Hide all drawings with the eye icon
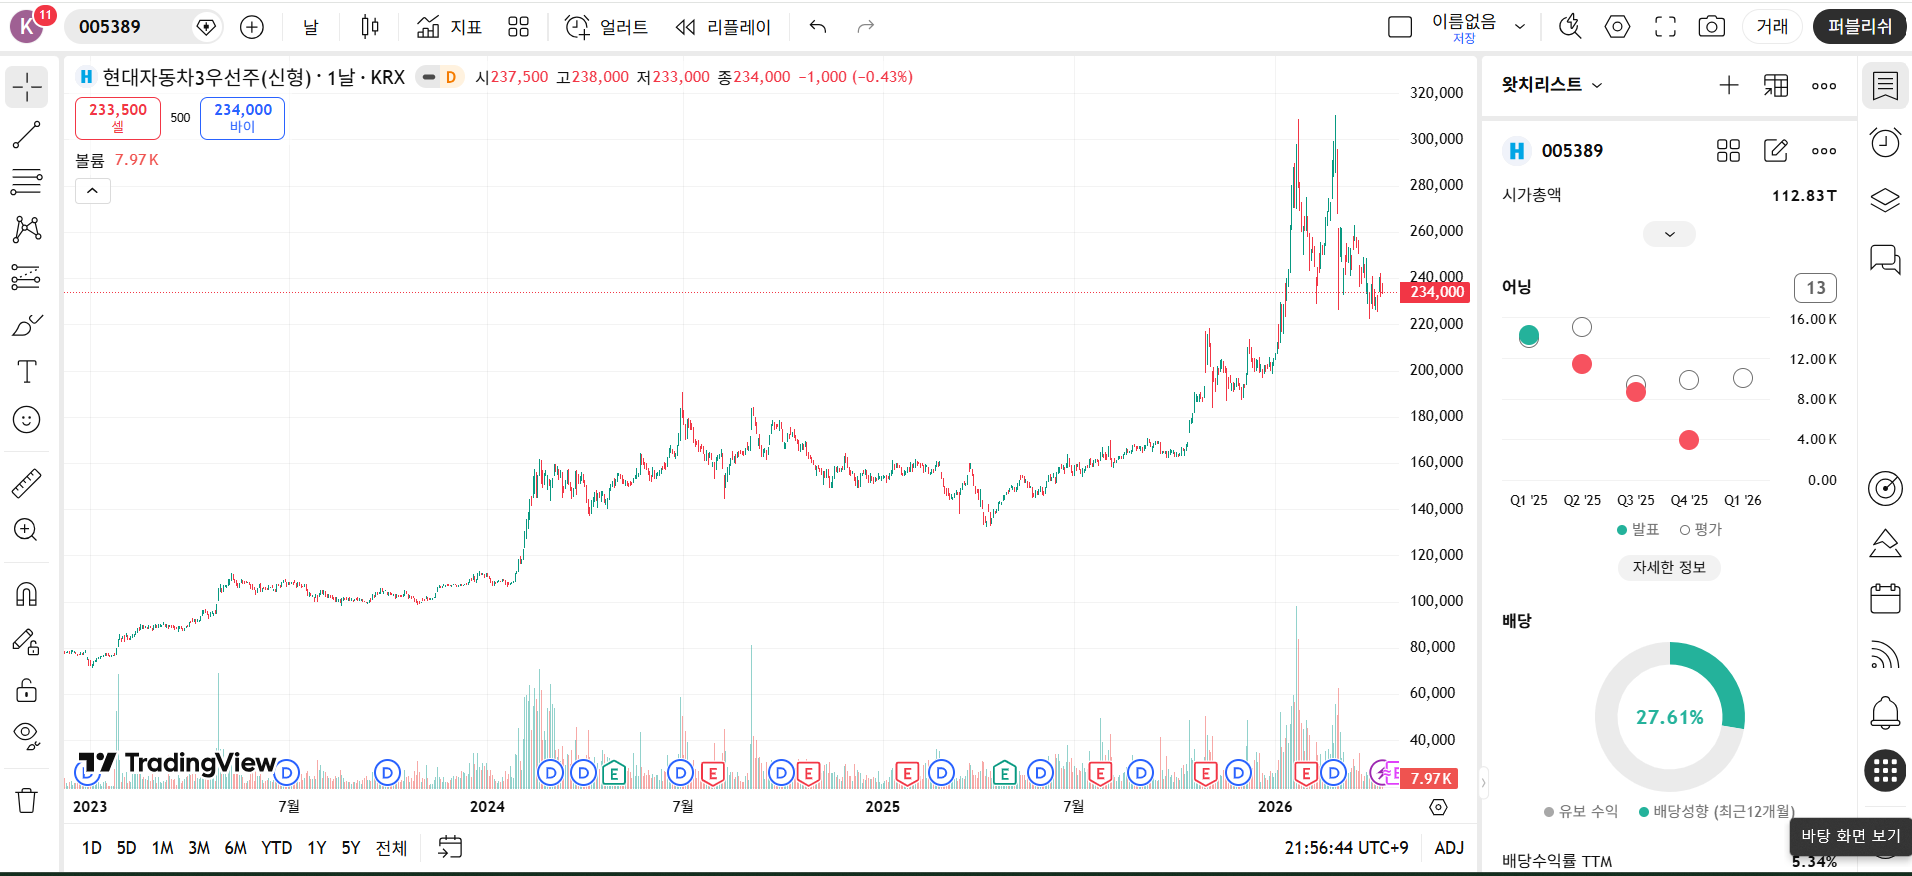1912x876 pixels. 27,737
